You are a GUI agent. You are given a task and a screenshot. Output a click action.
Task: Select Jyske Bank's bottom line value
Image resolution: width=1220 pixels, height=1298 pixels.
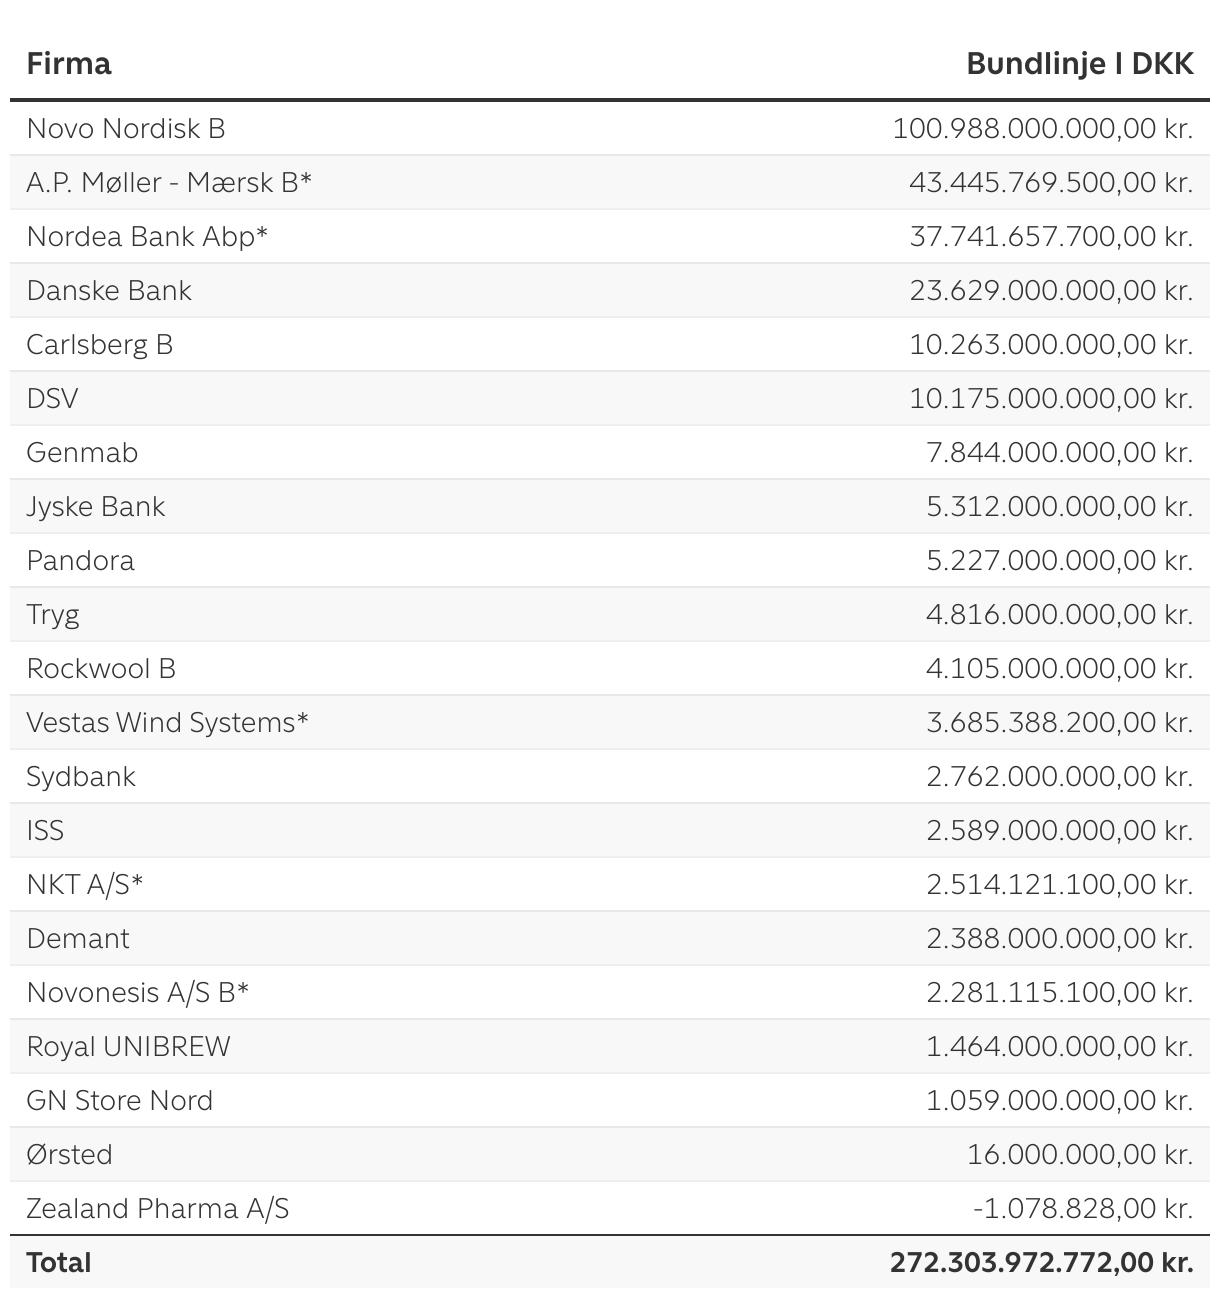pos(1059,507)
